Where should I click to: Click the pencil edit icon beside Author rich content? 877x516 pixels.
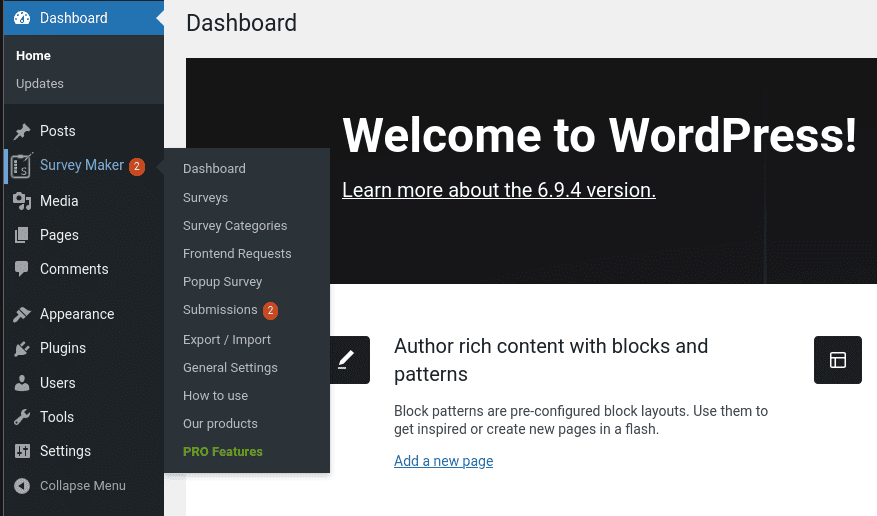click(x=347, y=360)
